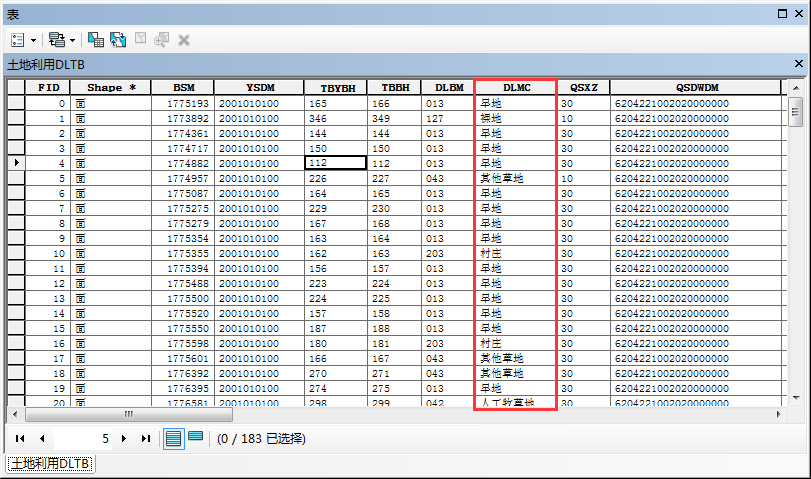Expand the Table Options dropdown arrow

(x=33, y=40)
